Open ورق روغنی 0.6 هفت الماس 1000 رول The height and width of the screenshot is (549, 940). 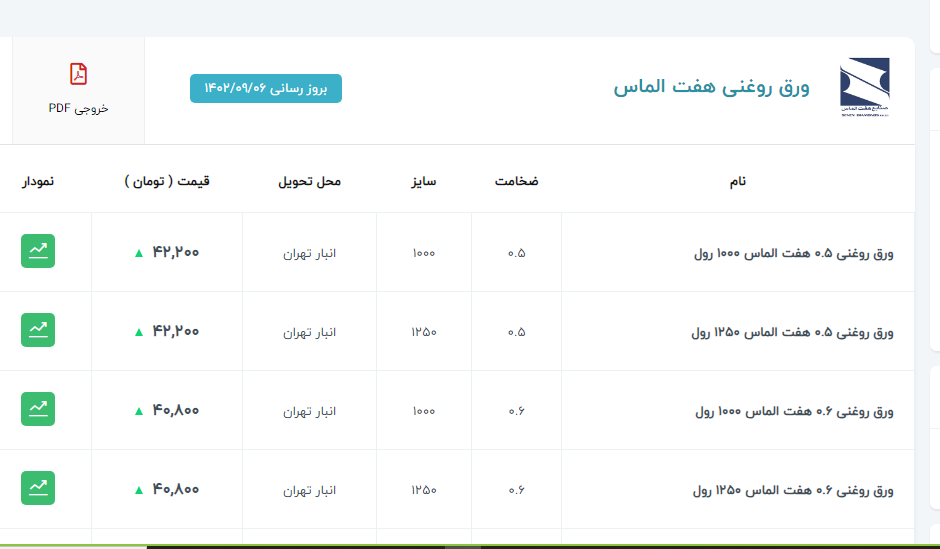pyautogui.click(x=793, y=411)
